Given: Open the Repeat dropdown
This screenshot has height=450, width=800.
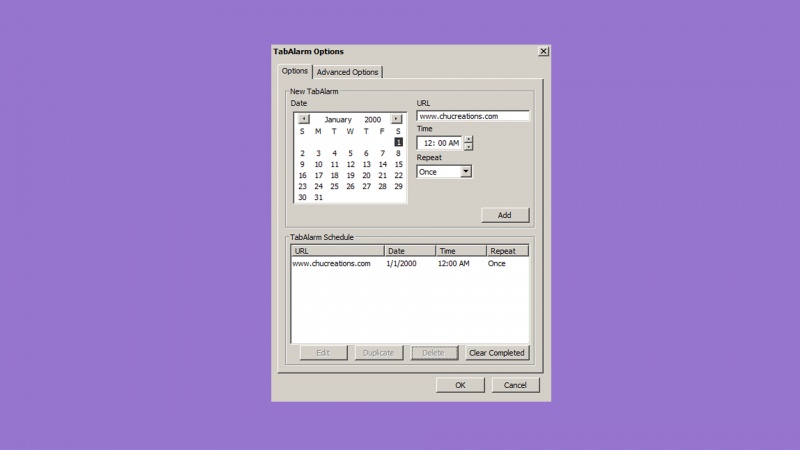Looking at the screenshot, I should (x=466, y=172).
